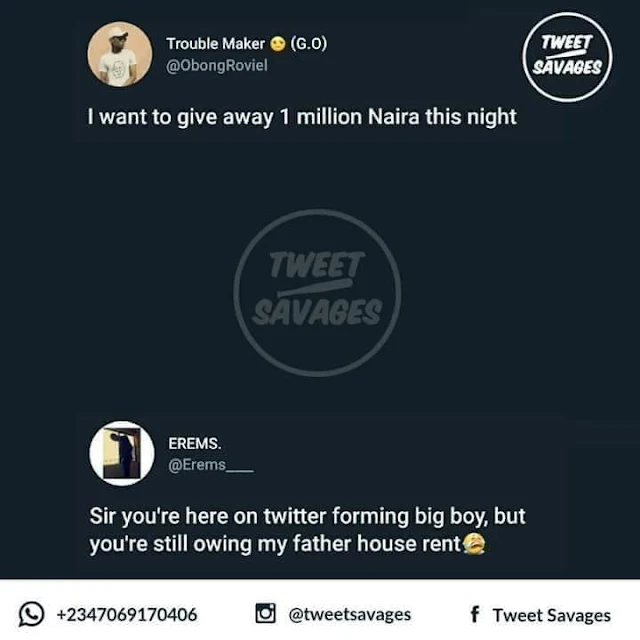Click the Instagram icon in footer

(x=265, y=613)
